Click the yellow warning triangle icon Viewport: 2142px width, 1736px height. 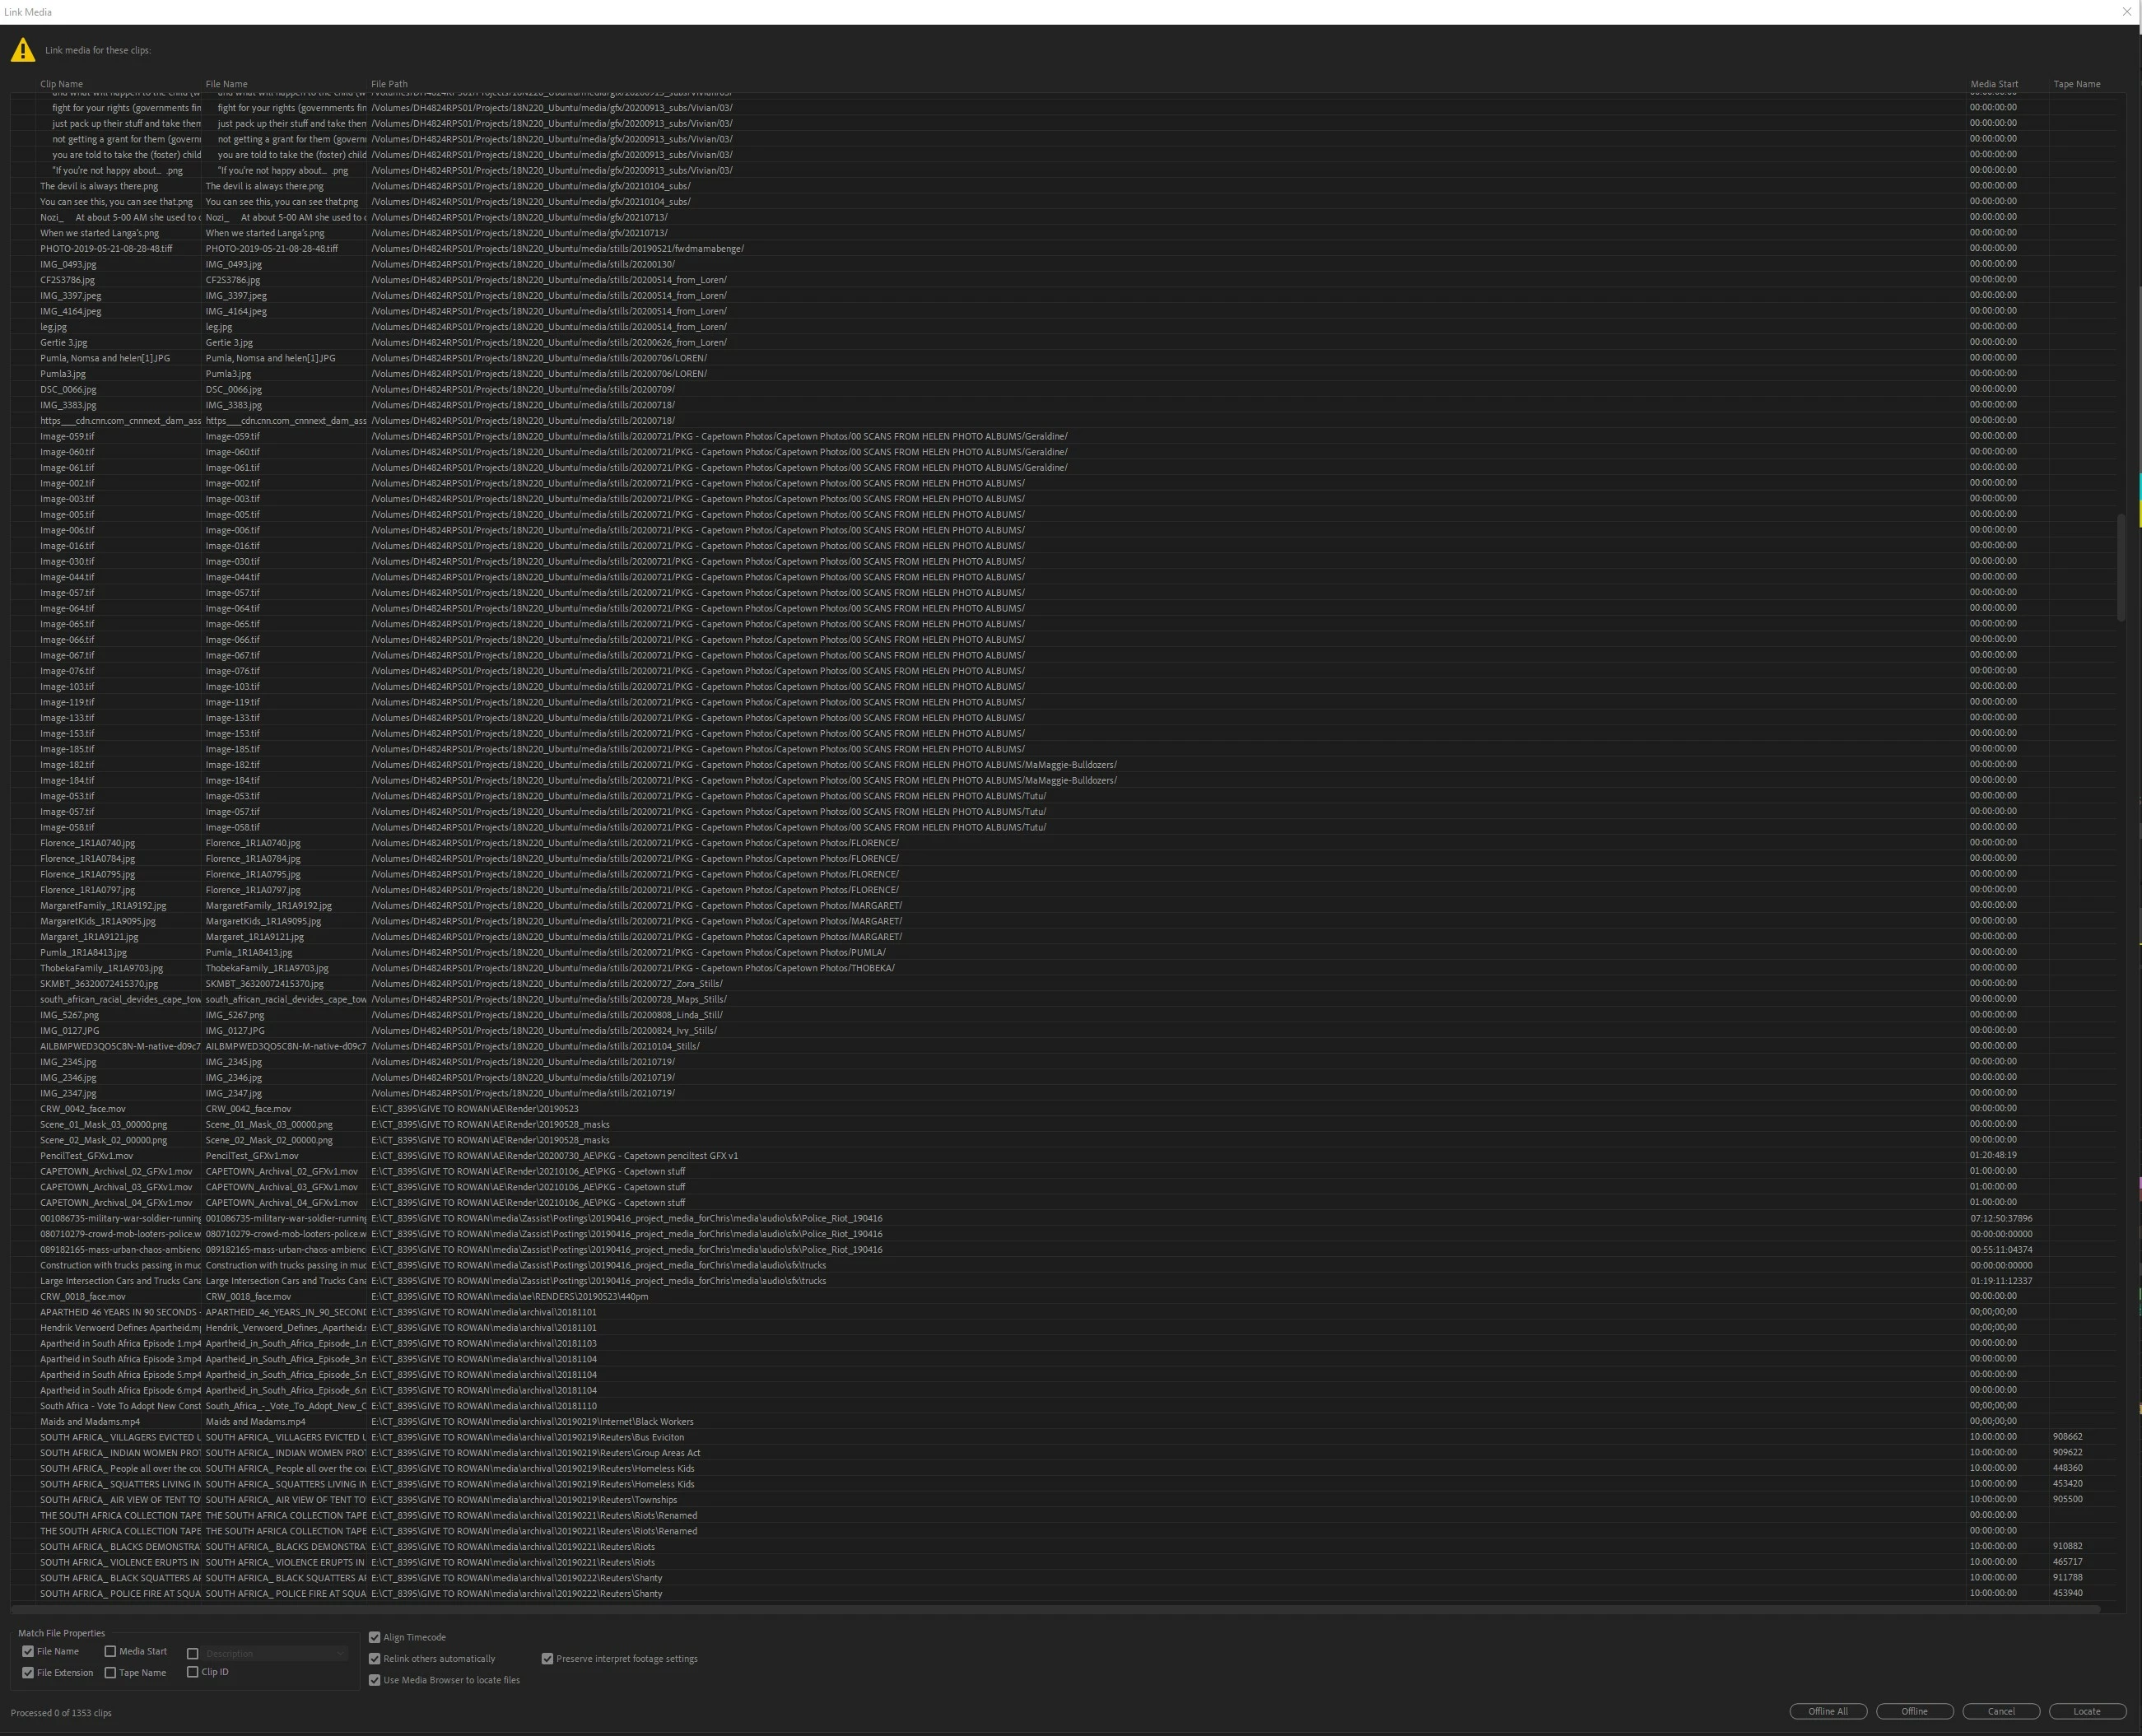pos(23,50)
